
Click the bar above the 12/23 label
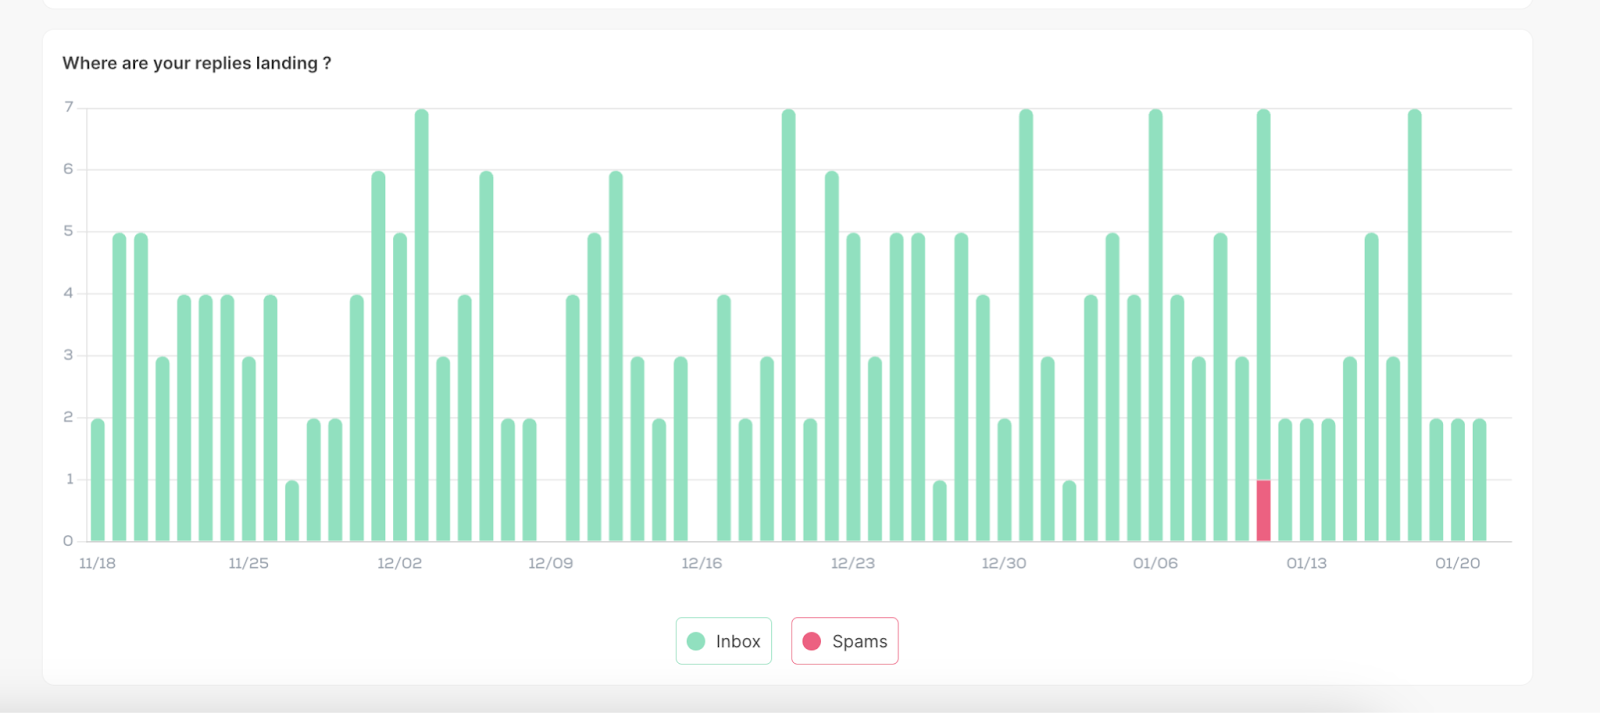(853, 390)
